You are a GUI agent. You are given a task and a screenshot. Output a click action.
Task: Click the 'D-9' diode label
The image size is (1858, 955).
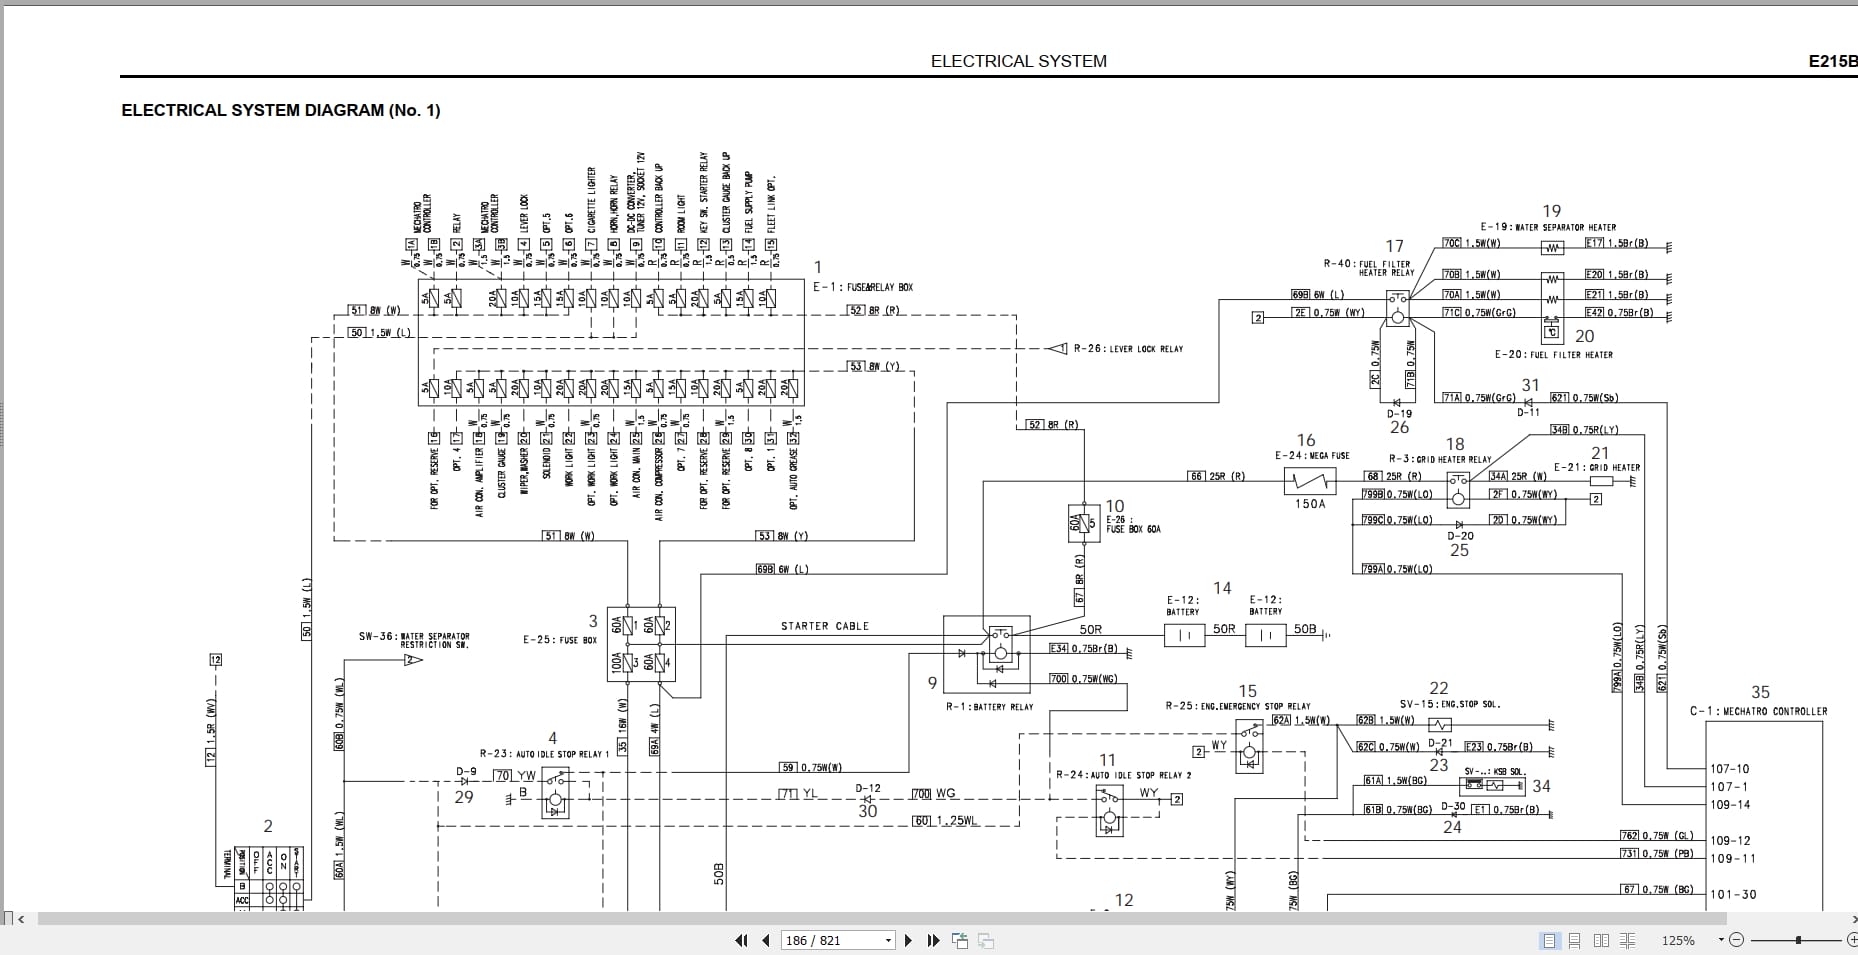click(x=466, y=771)
